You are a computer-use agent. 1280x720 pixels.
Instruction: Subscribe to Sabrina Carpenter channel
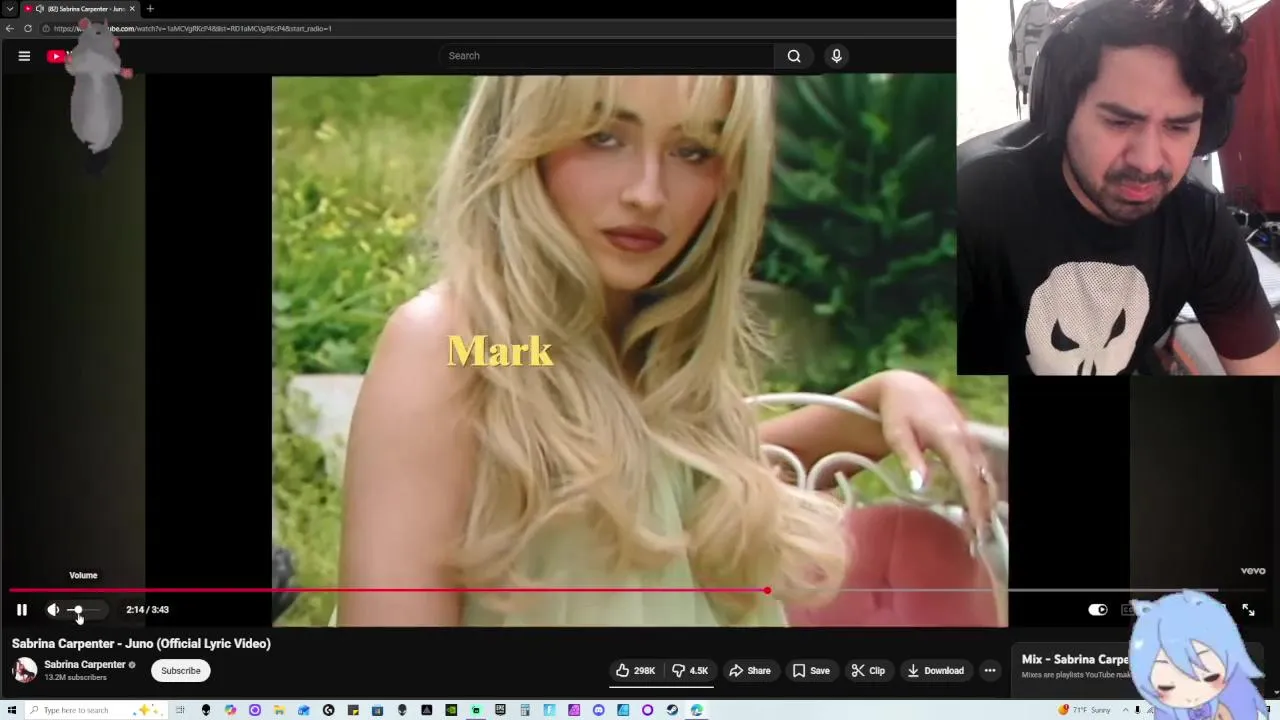181,670
